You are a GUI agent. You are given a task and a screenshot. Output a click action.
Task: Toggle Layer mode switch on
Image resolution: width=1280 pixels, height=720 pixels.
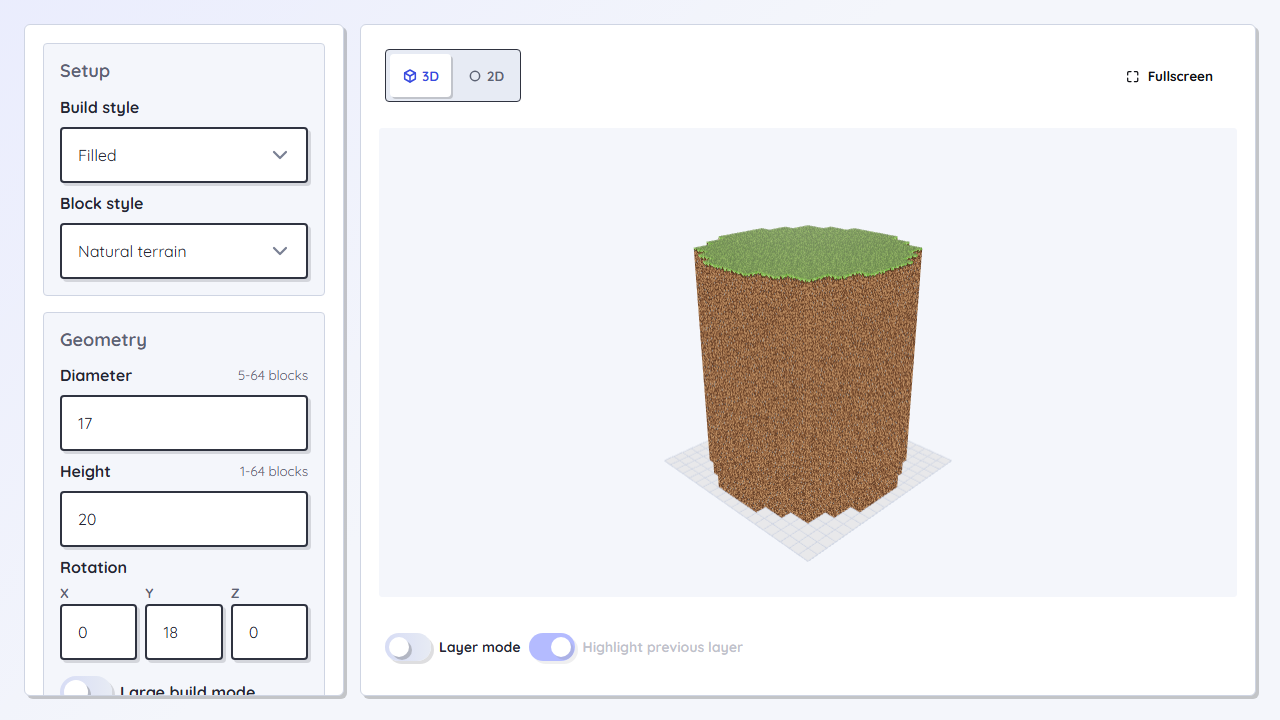pos(409,647)
